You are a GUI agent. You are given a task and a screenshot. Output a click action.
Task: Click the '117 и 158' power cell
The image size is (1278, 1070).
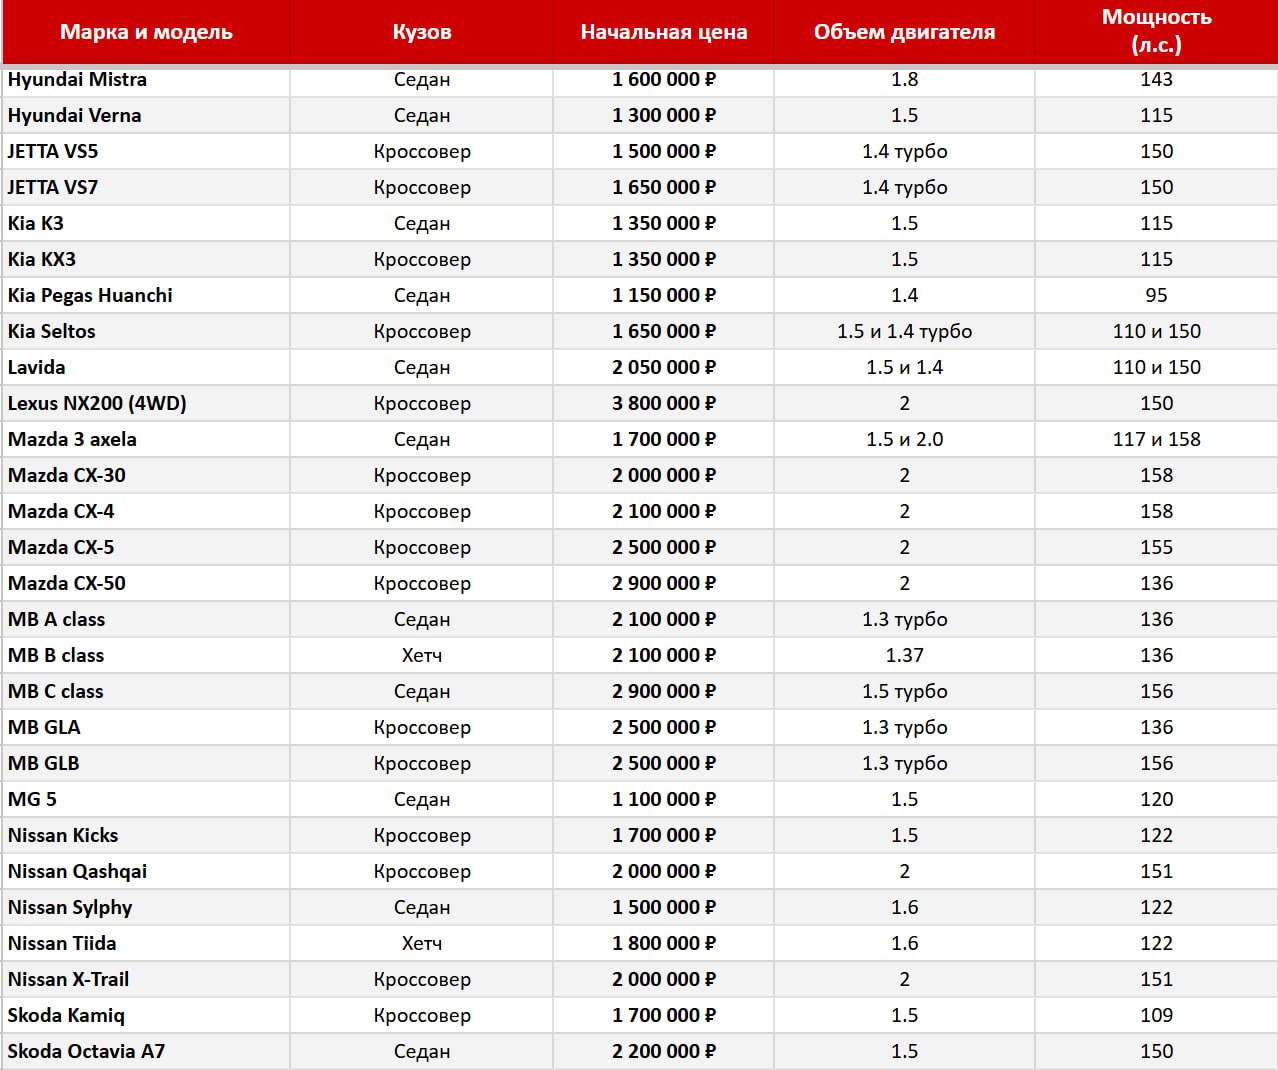click(1156, 440)
